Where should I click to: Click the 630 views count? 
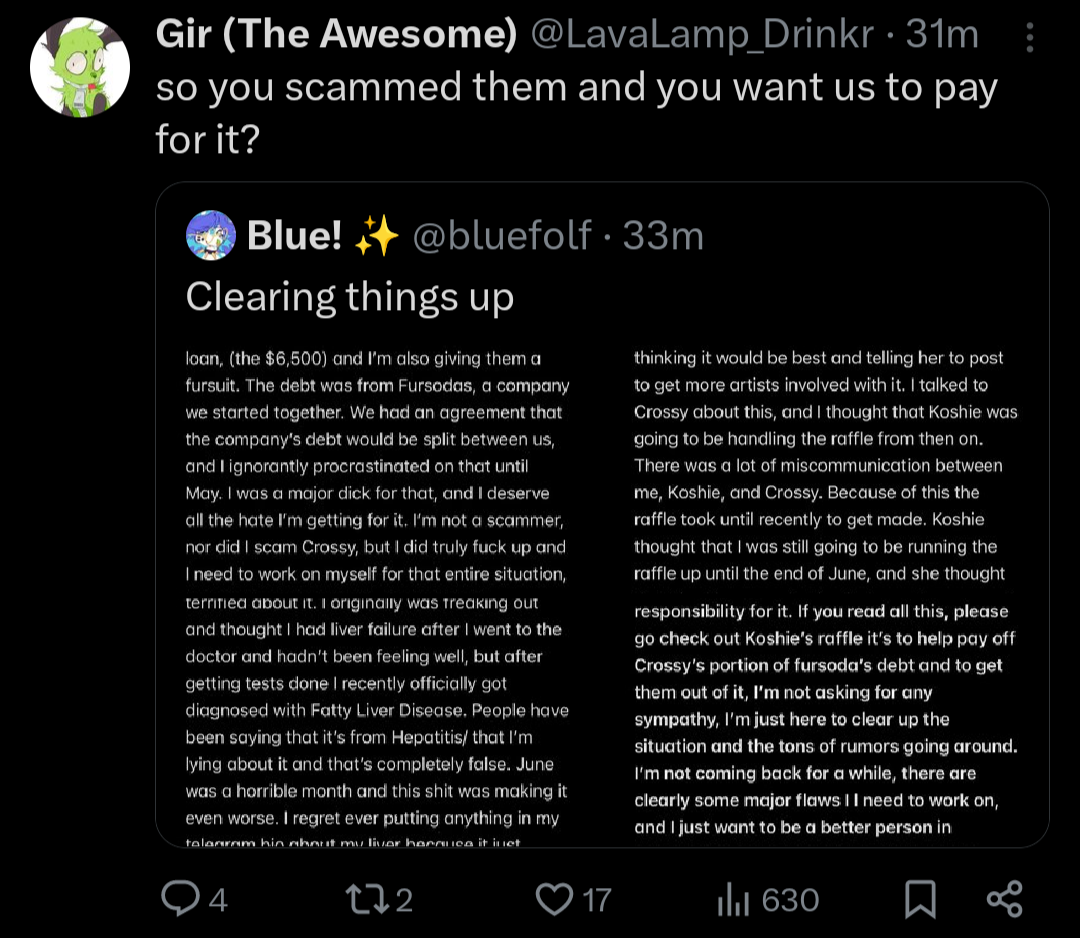pos(790,900)
